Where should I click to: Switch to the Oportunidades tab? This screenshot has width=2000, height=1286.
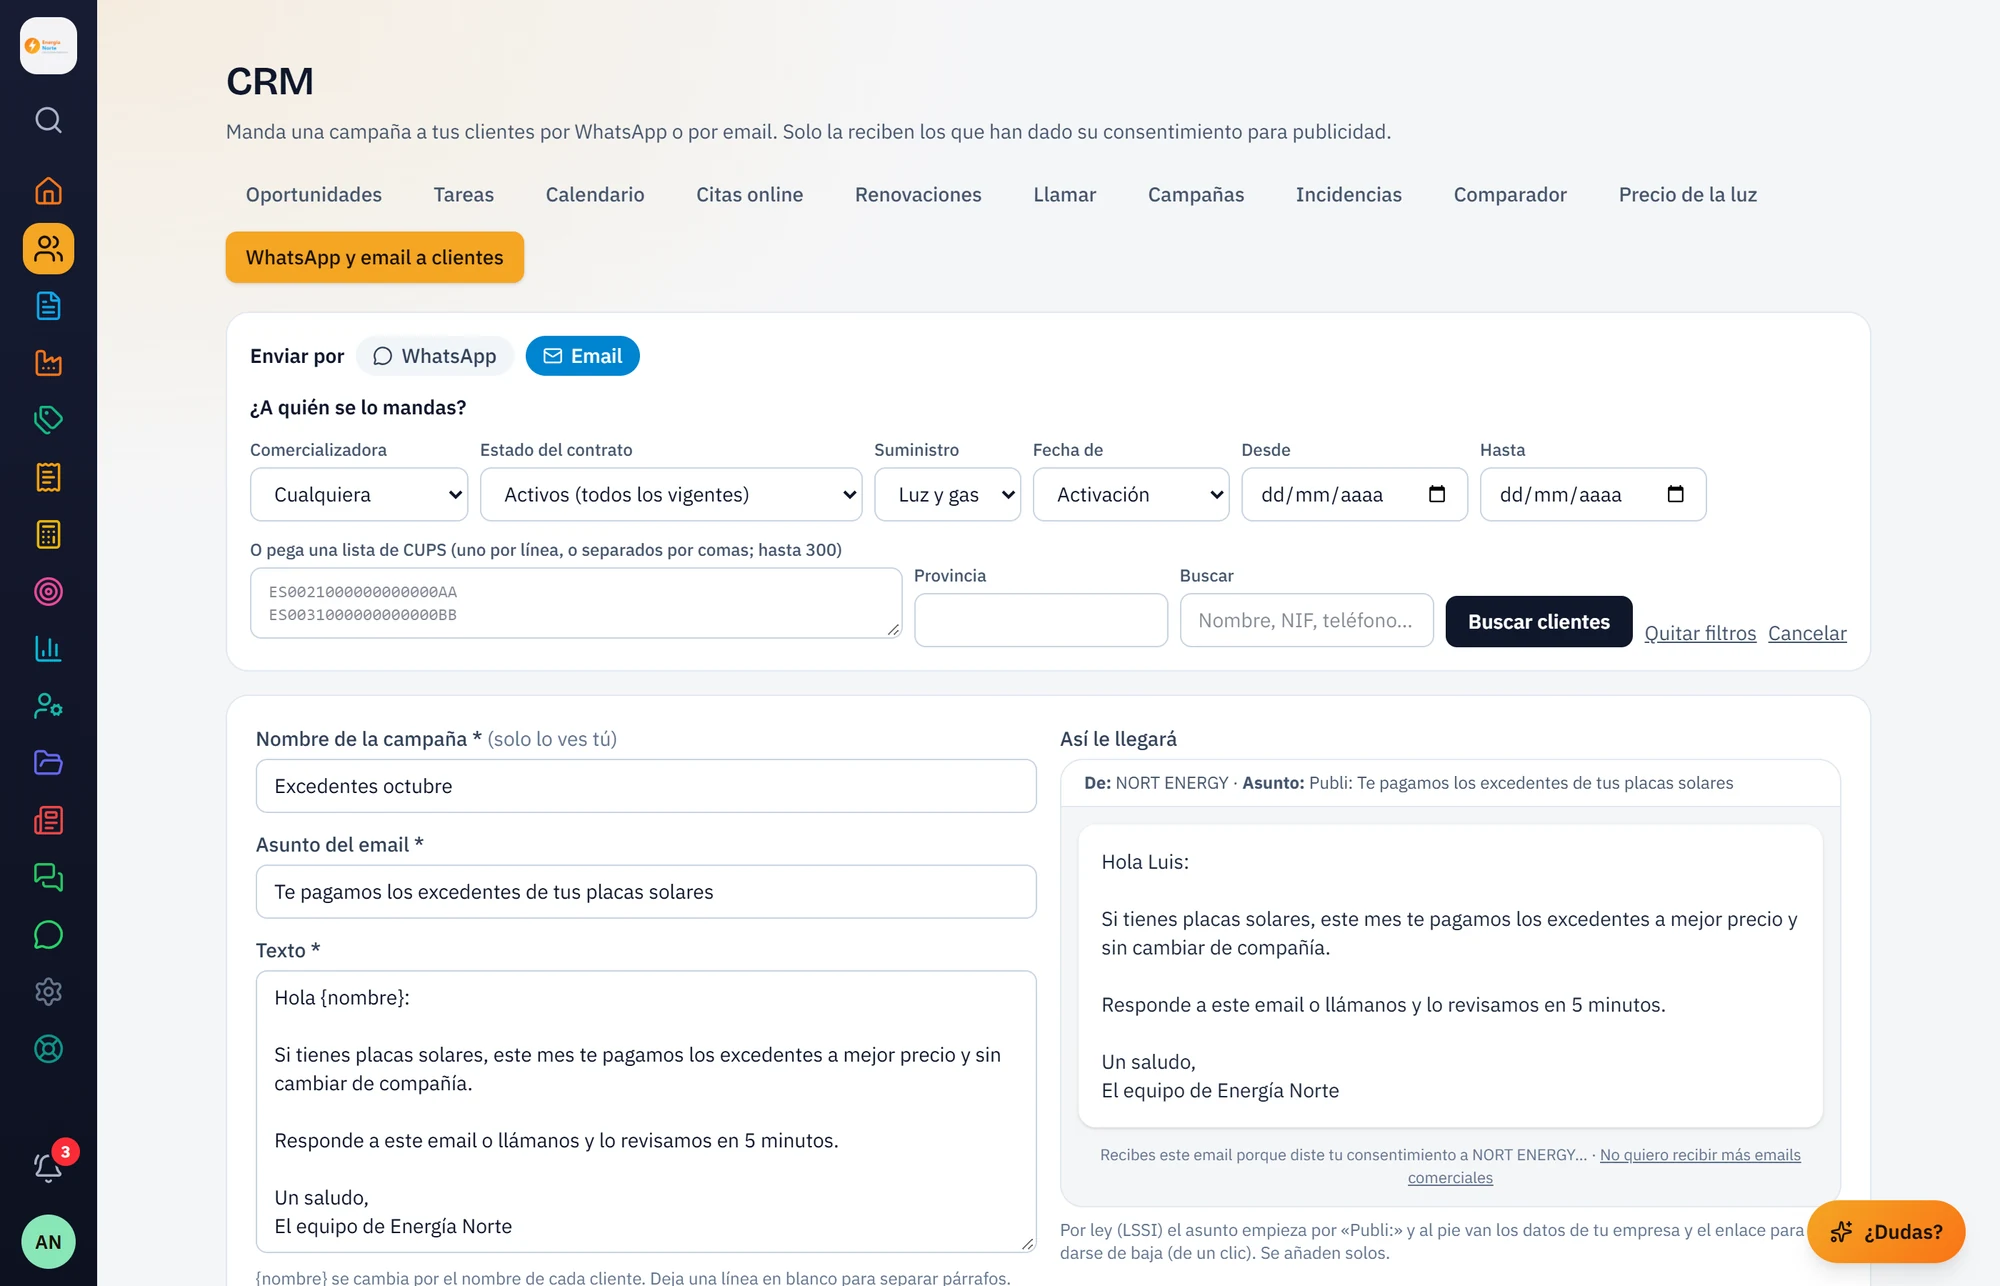pos(314,195)
